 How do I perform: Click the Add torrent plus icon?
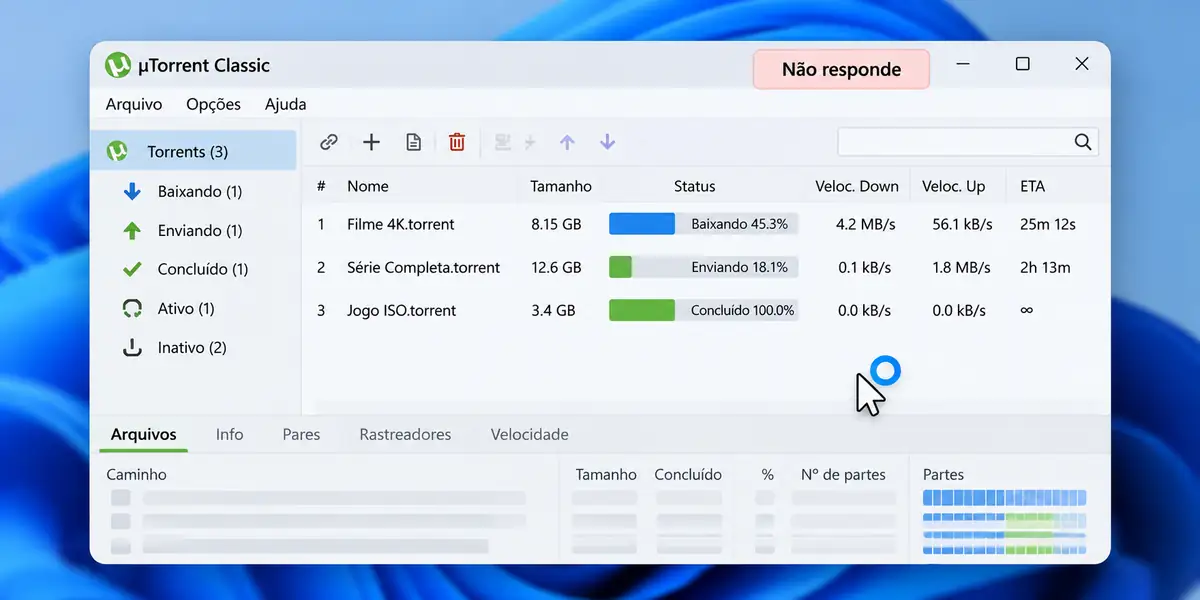tap(371, 142)
